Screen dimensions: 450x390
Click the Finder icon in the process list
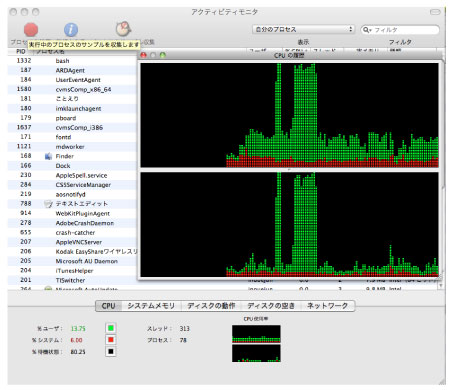48,156
